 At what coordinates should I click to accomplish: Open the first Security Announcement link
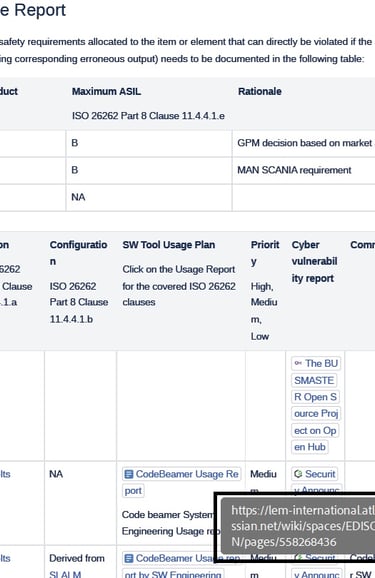point(316,481)
